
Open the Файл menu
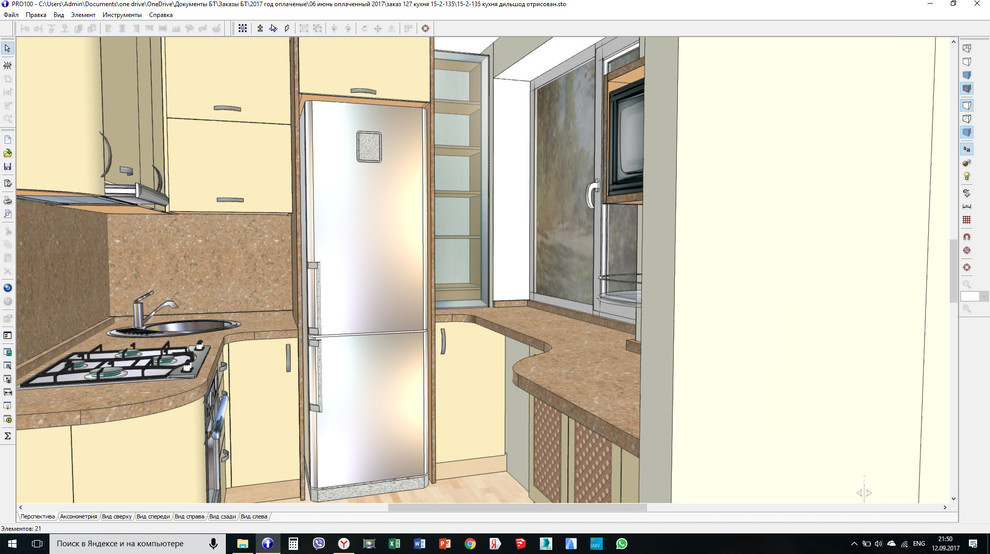pos(11,15)
